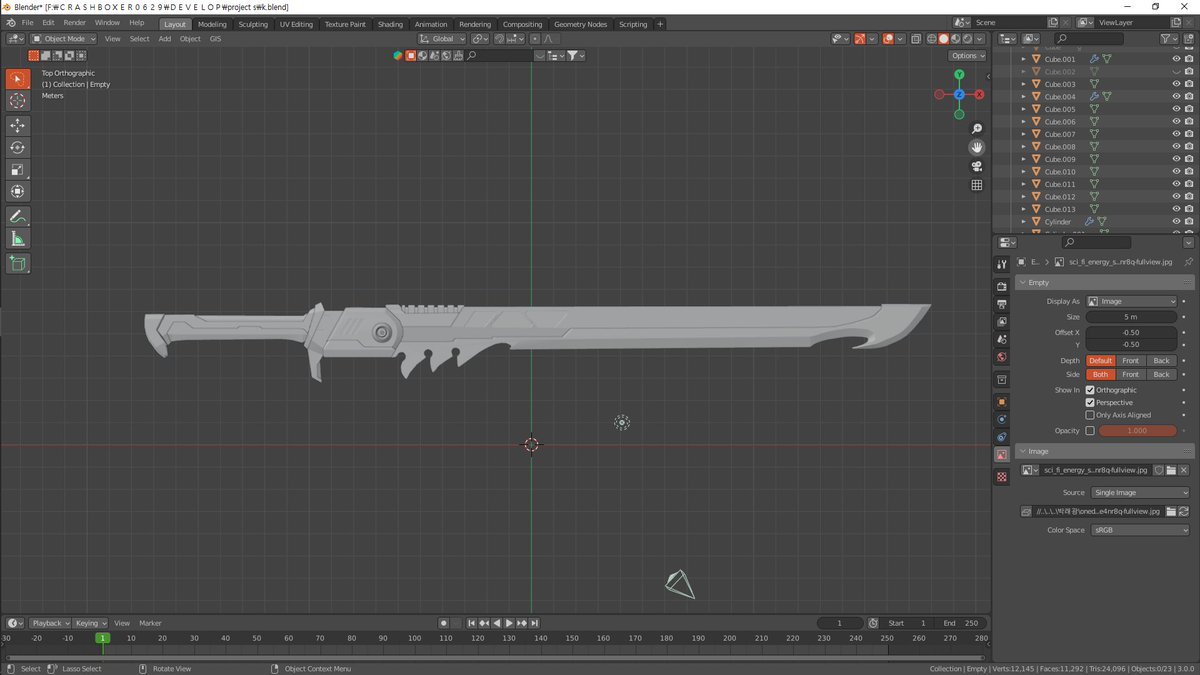Hide Cube.001 in the outliner viewport

pos(1176,59)
